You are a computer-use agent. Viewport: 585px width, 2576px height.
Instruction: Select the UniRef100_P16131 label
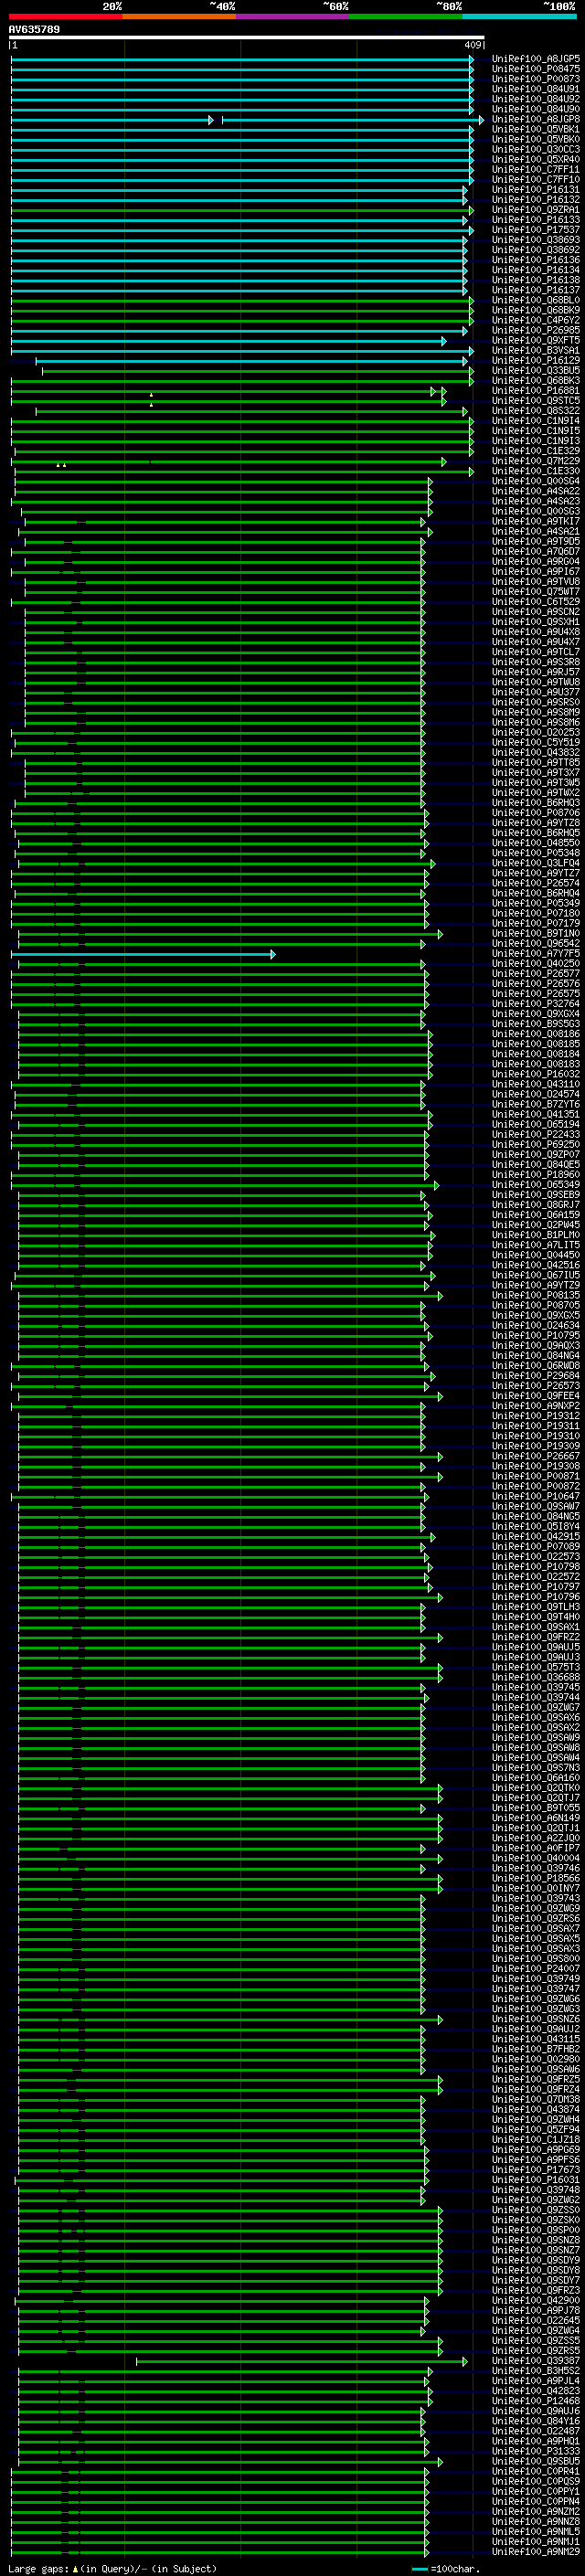(536, 189)
